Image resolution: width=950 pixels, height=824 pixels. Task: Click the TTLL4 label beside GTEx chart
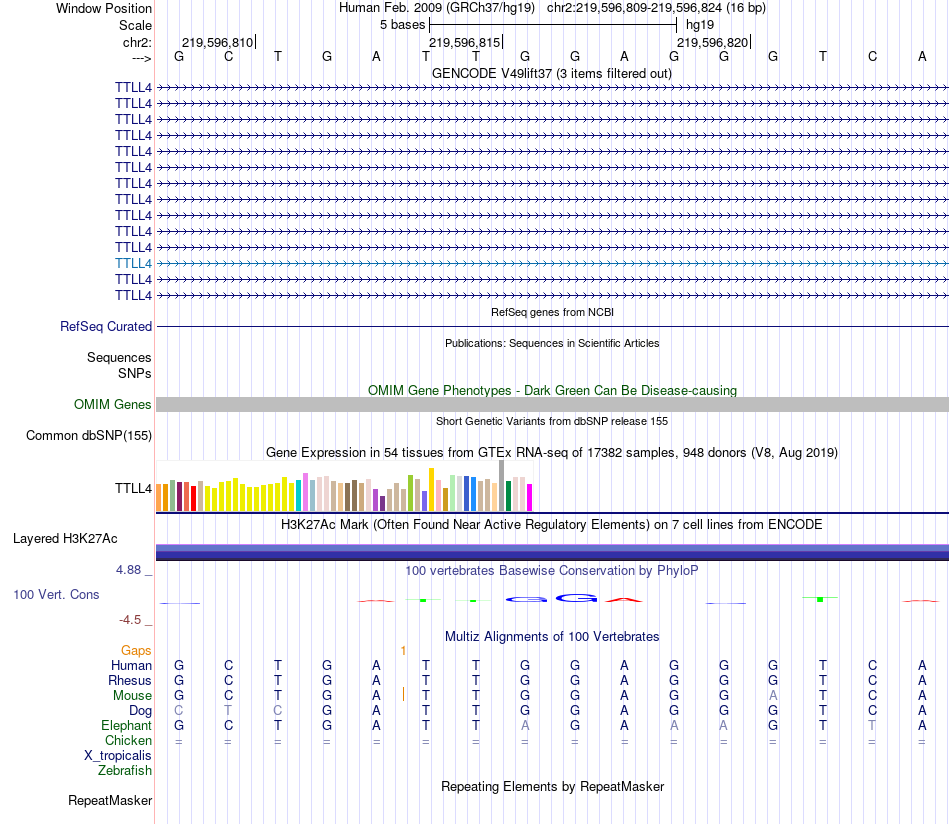pyautogui.click(x=133, y=488)
